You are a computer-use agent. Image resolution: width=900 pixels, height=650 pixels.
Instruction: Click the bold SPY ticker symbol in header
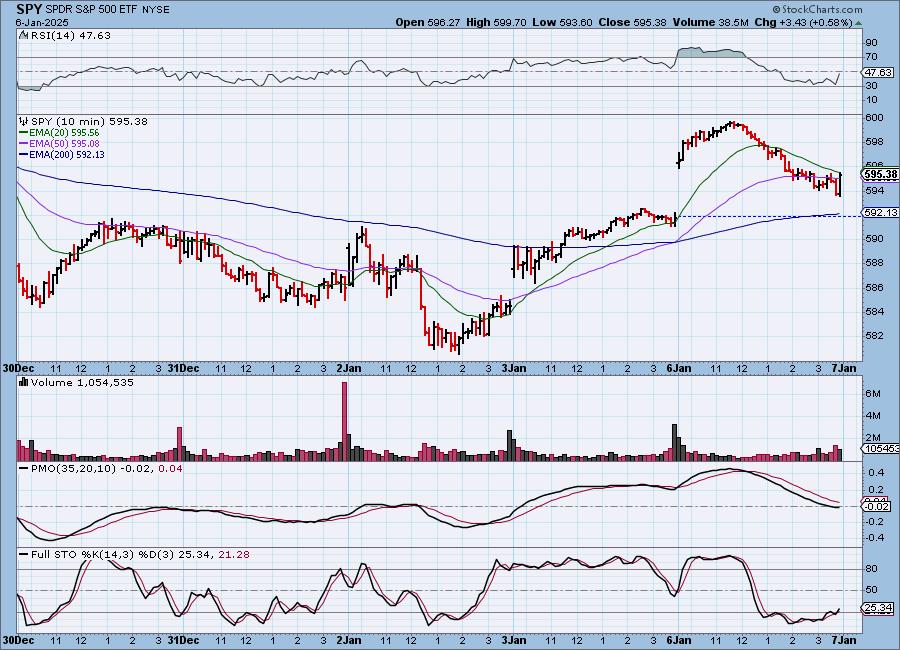[x=29, y=9]
